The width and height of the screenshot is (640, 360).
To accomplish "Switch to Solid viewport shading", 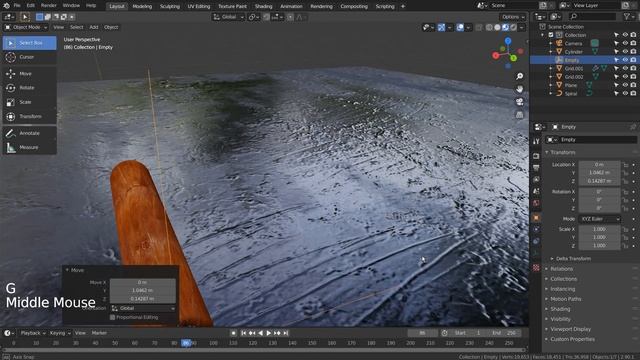I will tap(497, 27).
